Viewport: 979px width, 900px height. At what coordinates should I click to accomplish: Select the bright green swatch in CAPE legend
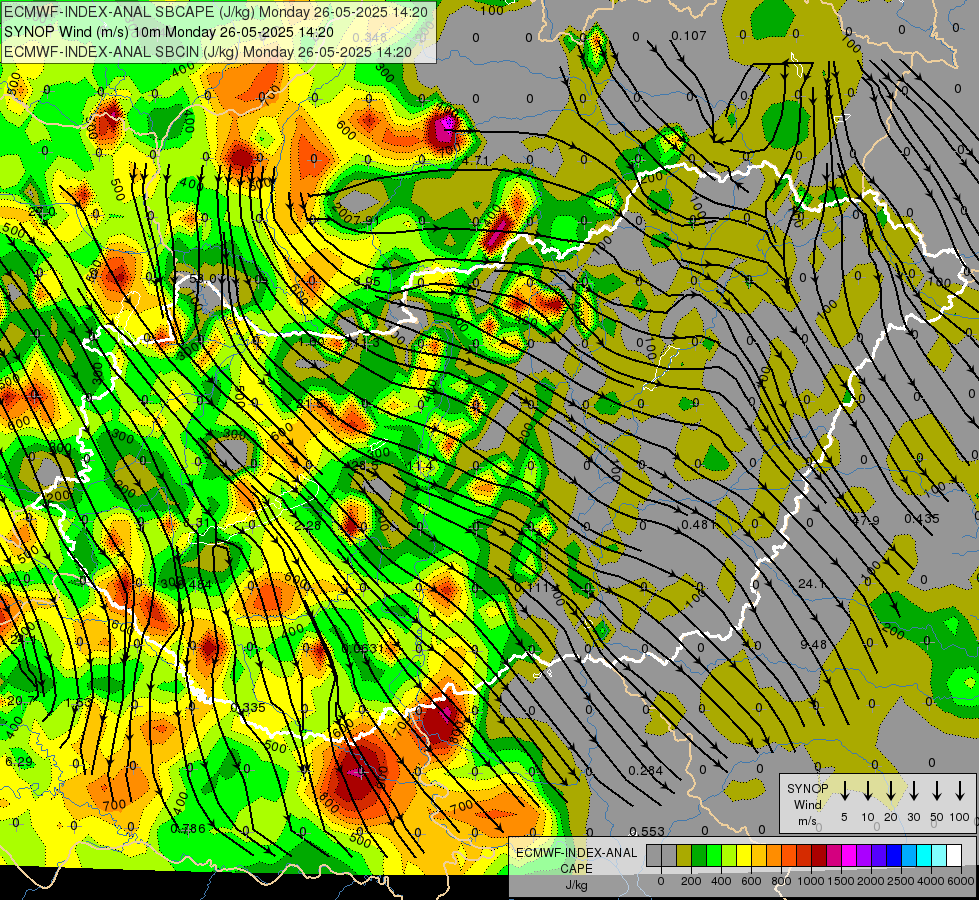click(714, 856)
